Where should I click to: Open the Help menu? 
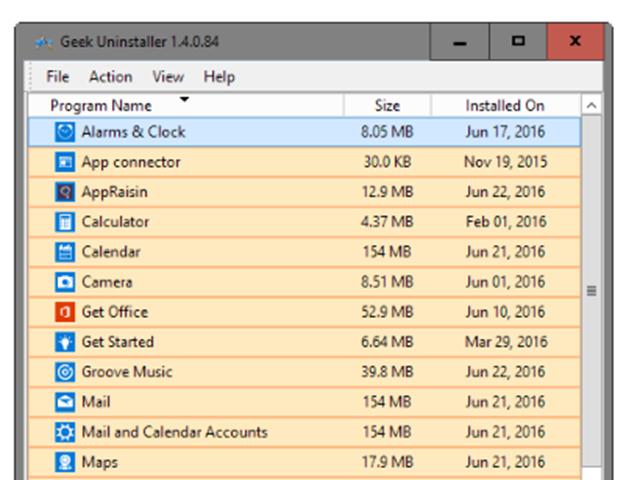(219, 77)
